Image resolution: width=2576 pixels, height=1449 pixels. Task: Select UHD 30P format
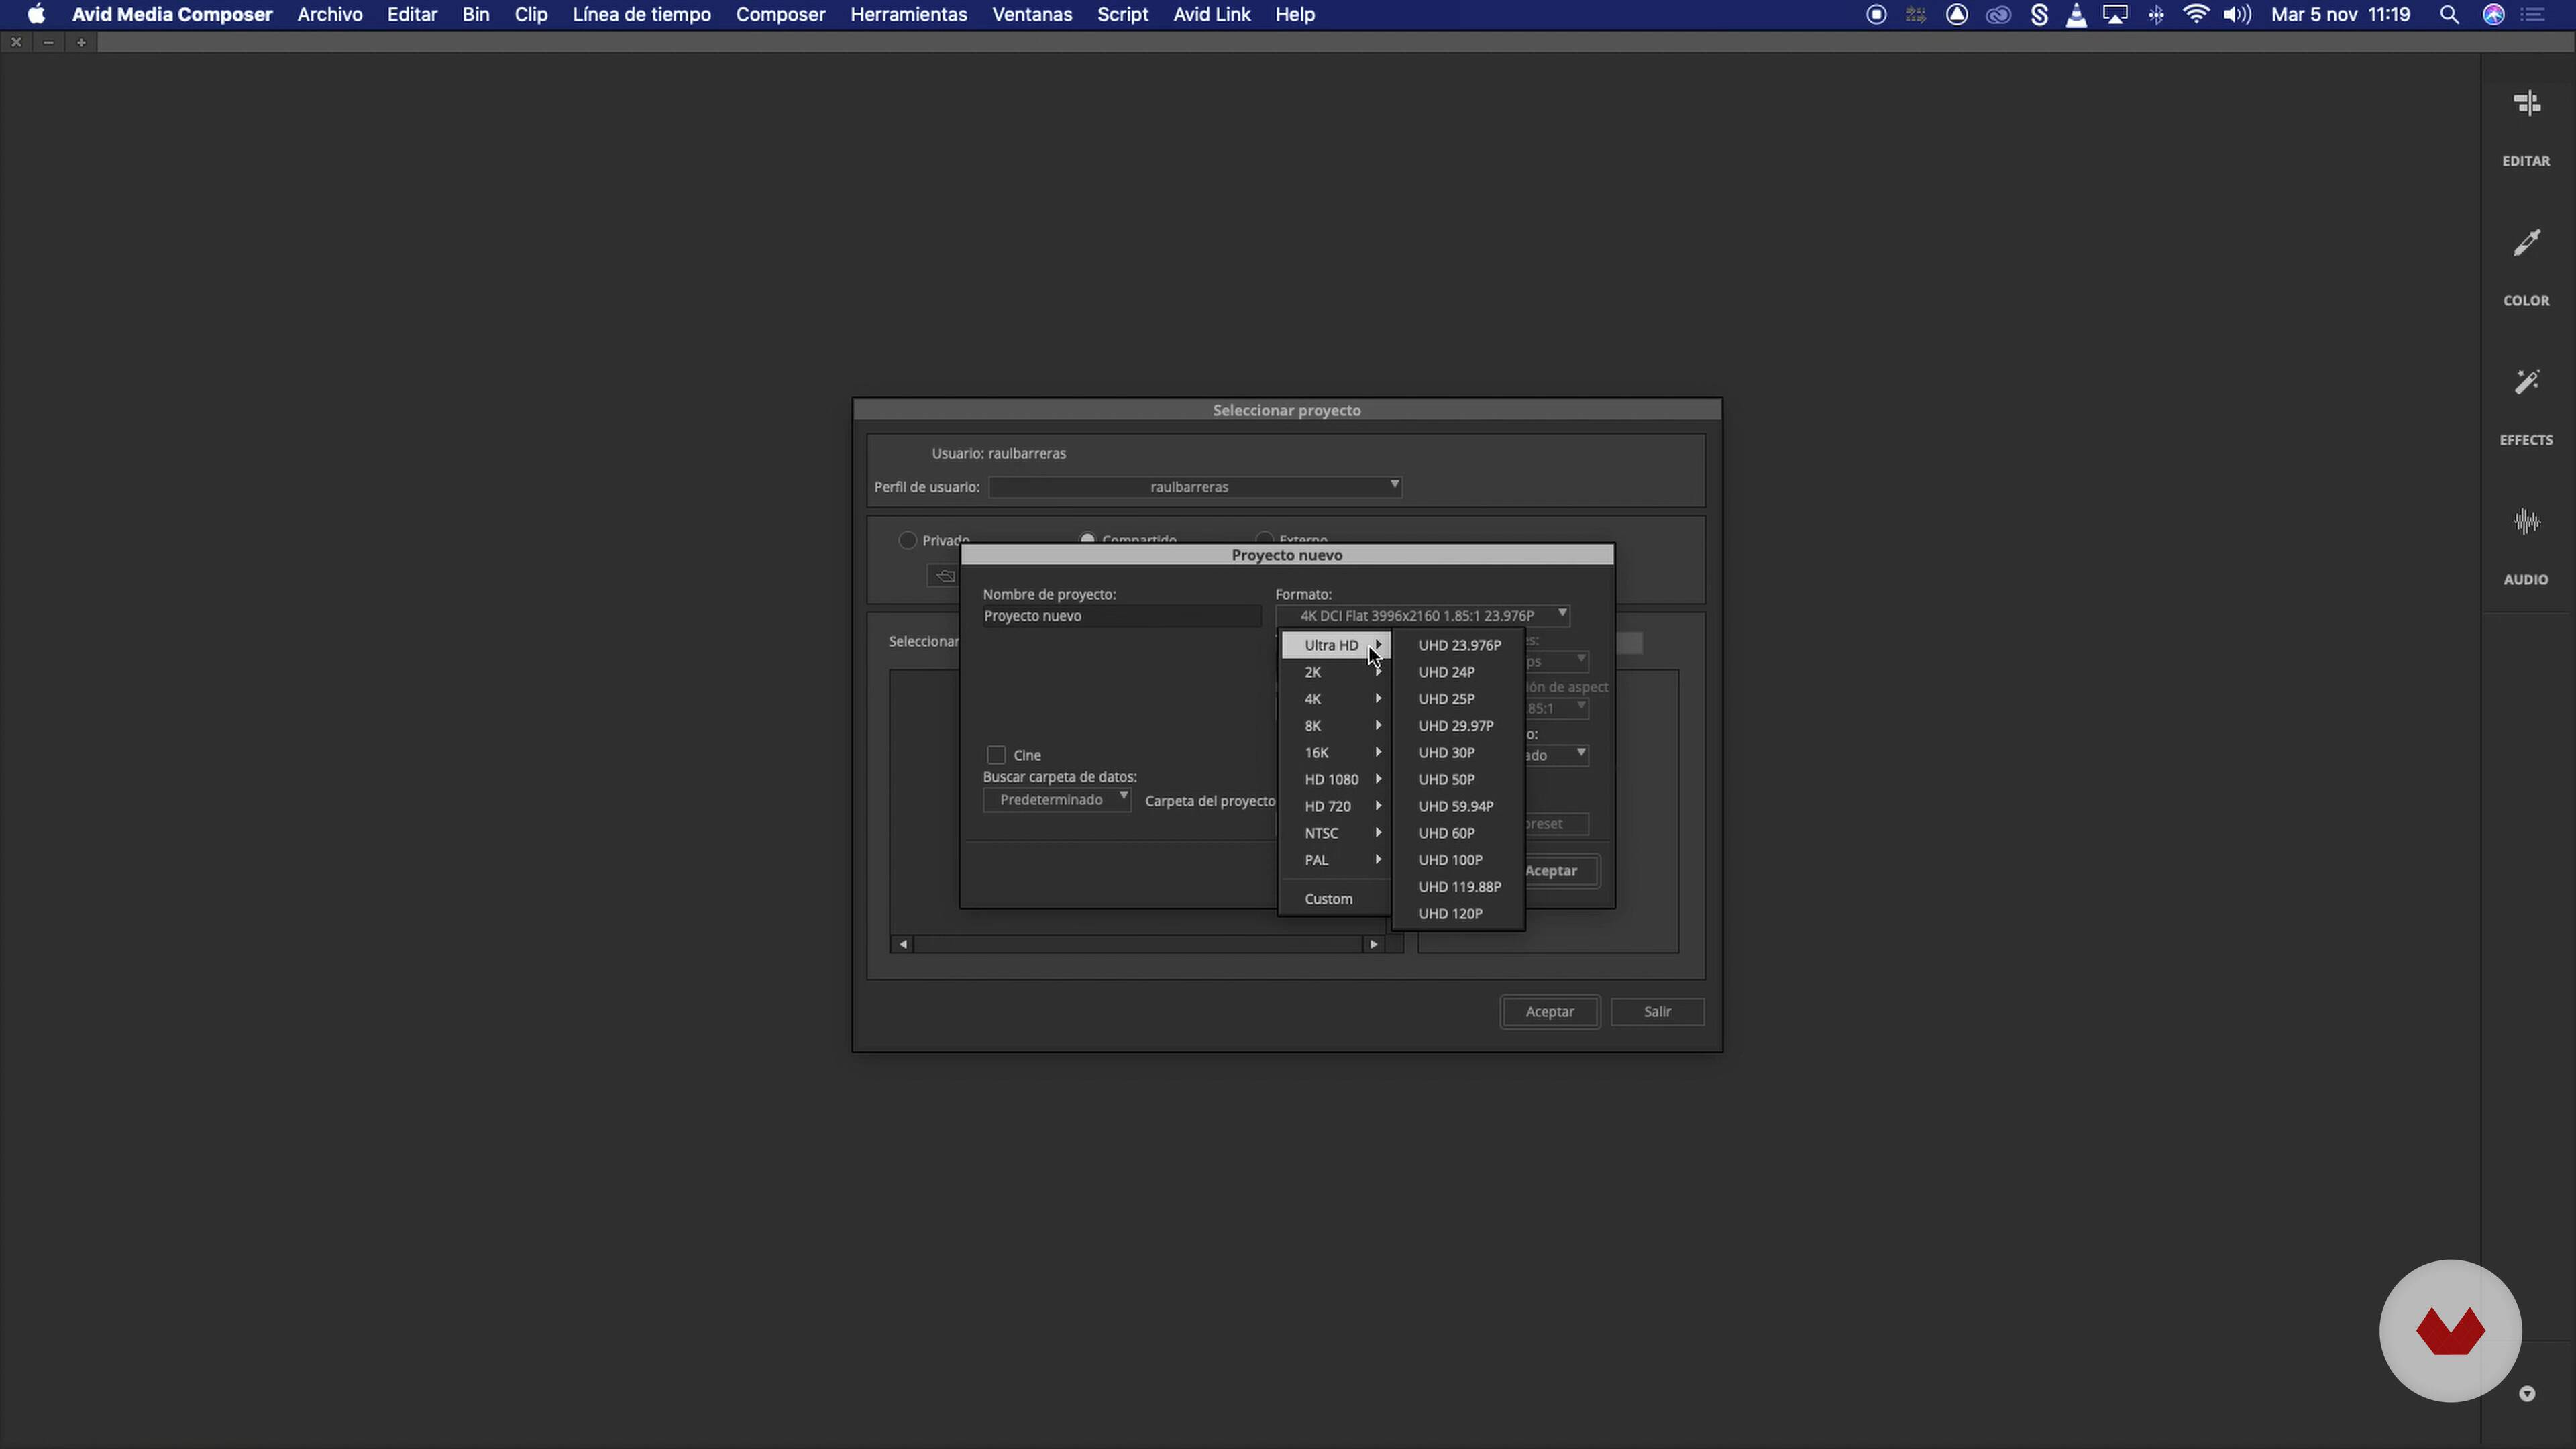click(1459, 753)
